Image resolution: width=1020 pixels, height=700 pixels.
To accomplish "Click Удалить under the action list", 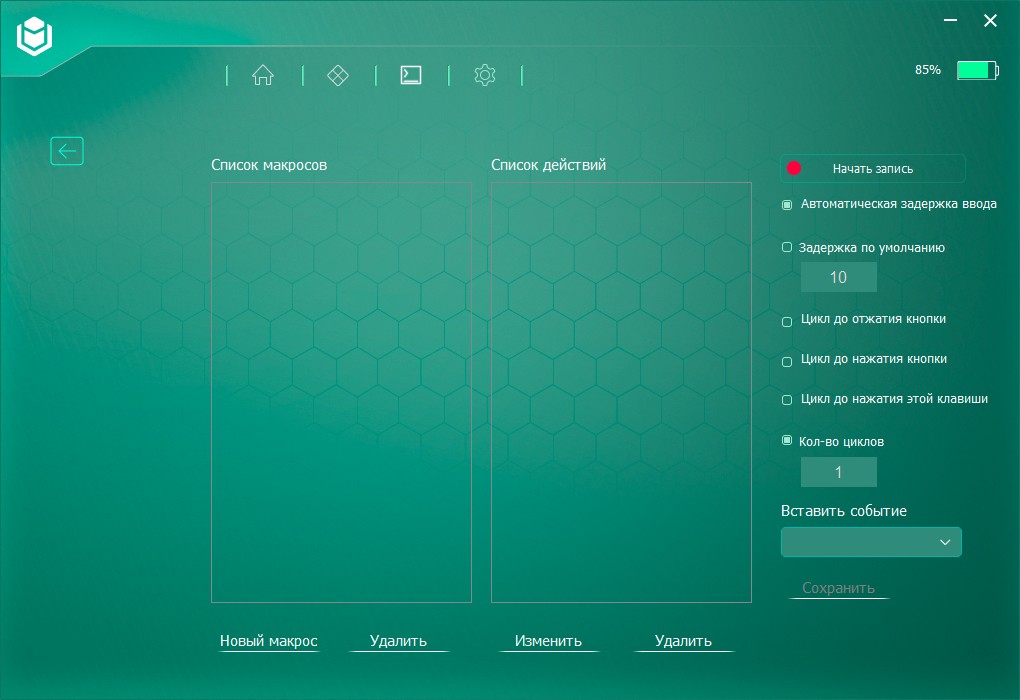I will pos(683,641).
